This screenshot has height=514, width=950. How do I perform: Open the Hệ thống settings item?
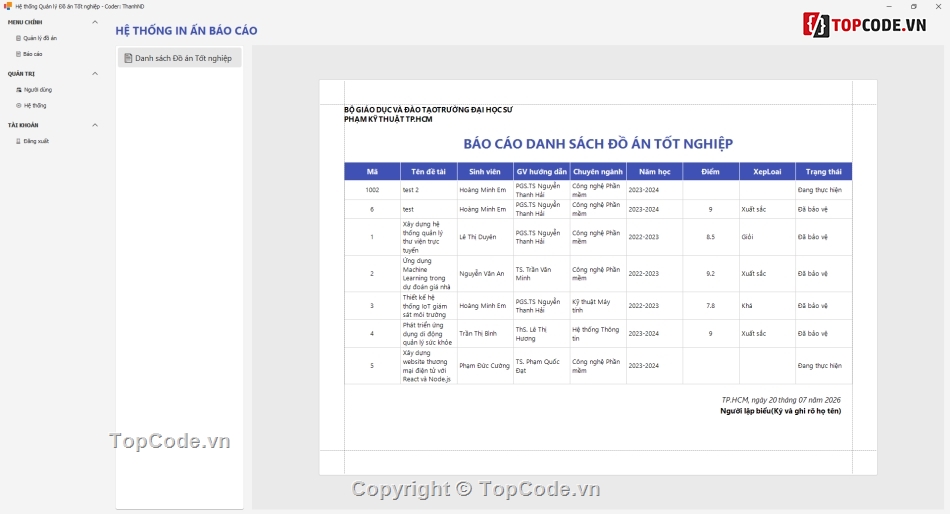31,105
